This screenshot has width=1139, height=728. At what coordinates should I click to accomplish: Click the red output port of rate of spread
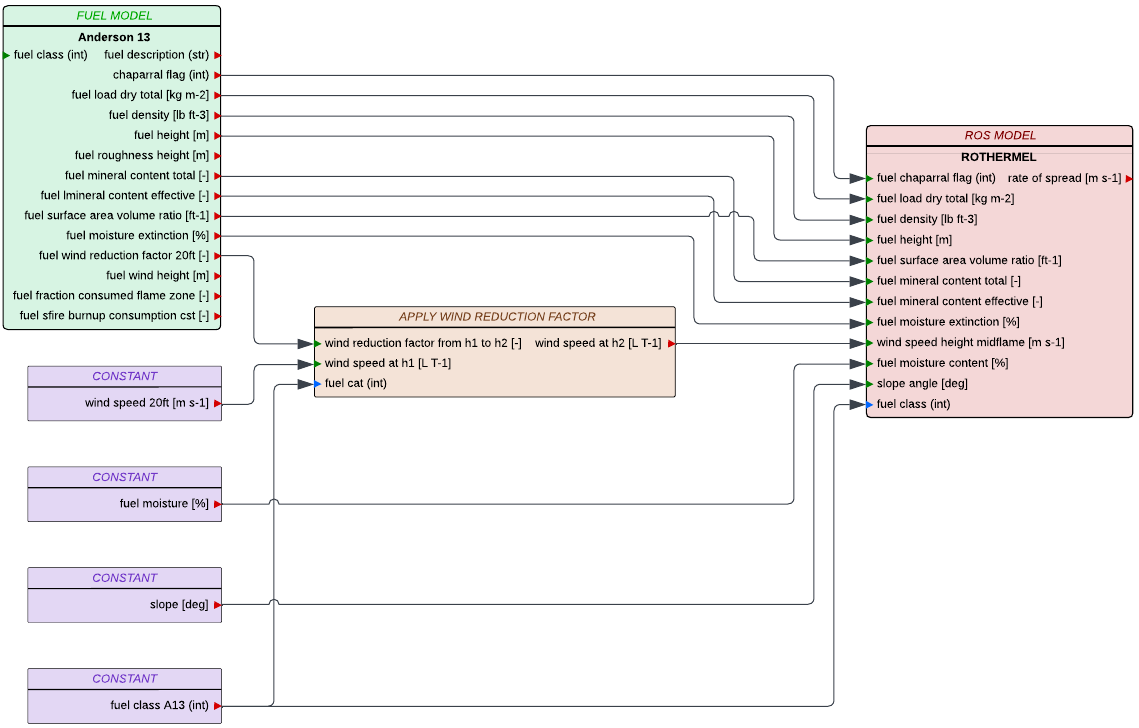pyautogui.click(x=1129, y=179)
